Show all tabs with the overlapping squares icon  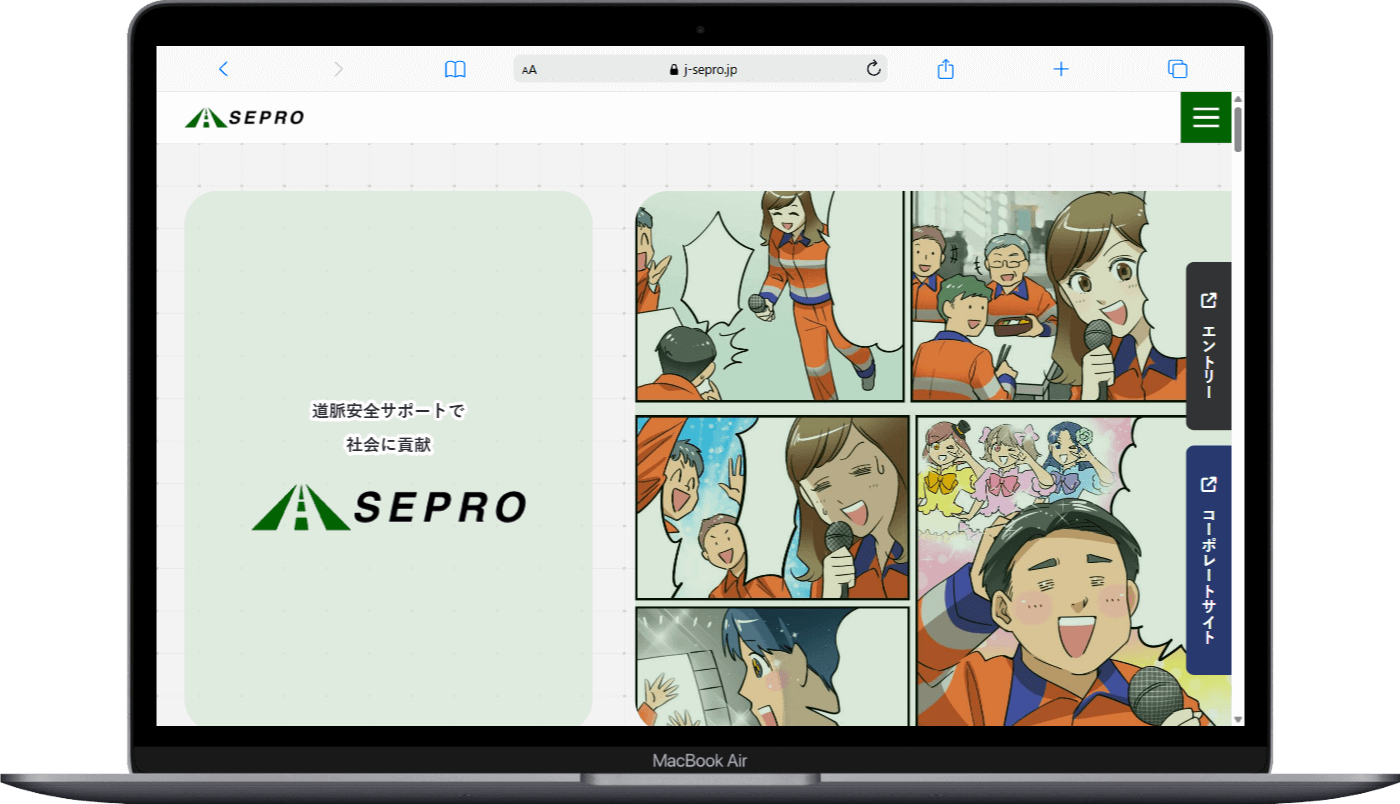(x=1178, y=69)
